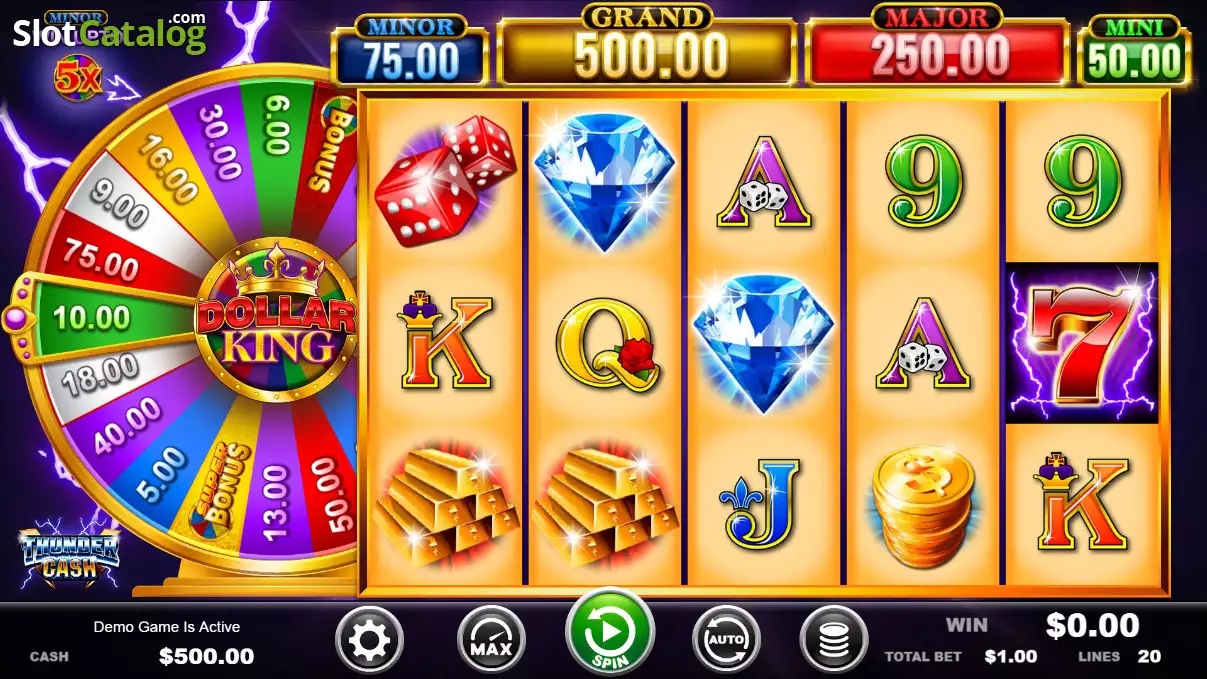Screen dimensions: 1207x679
Task: Click the MAJOR 250.00 jackpot display
Action: [937, 45]
